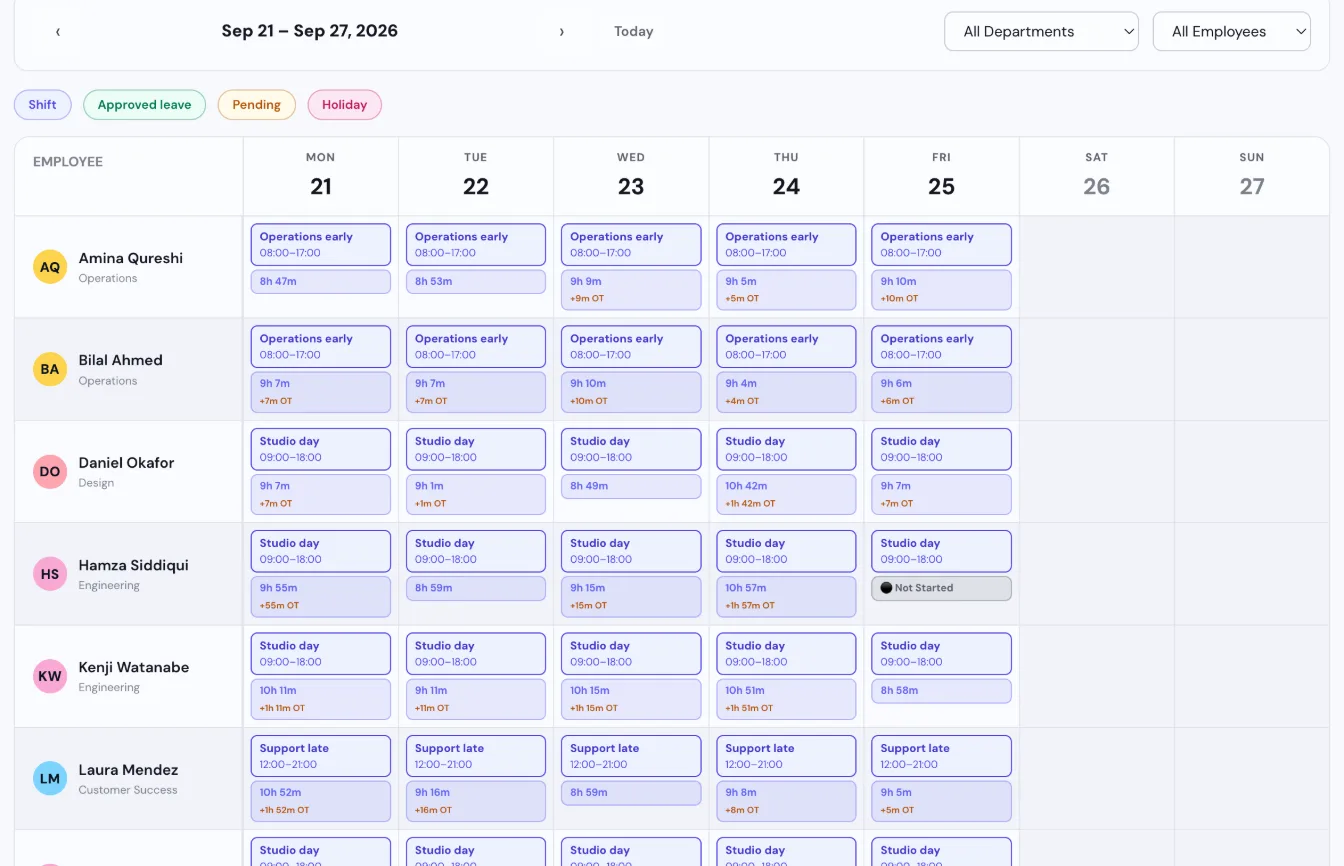This screenshot has width=1344, height=866.
Task: Click Amina Qureshi's Tuesday 8h 53m timesheet
Action: [476, 282]
